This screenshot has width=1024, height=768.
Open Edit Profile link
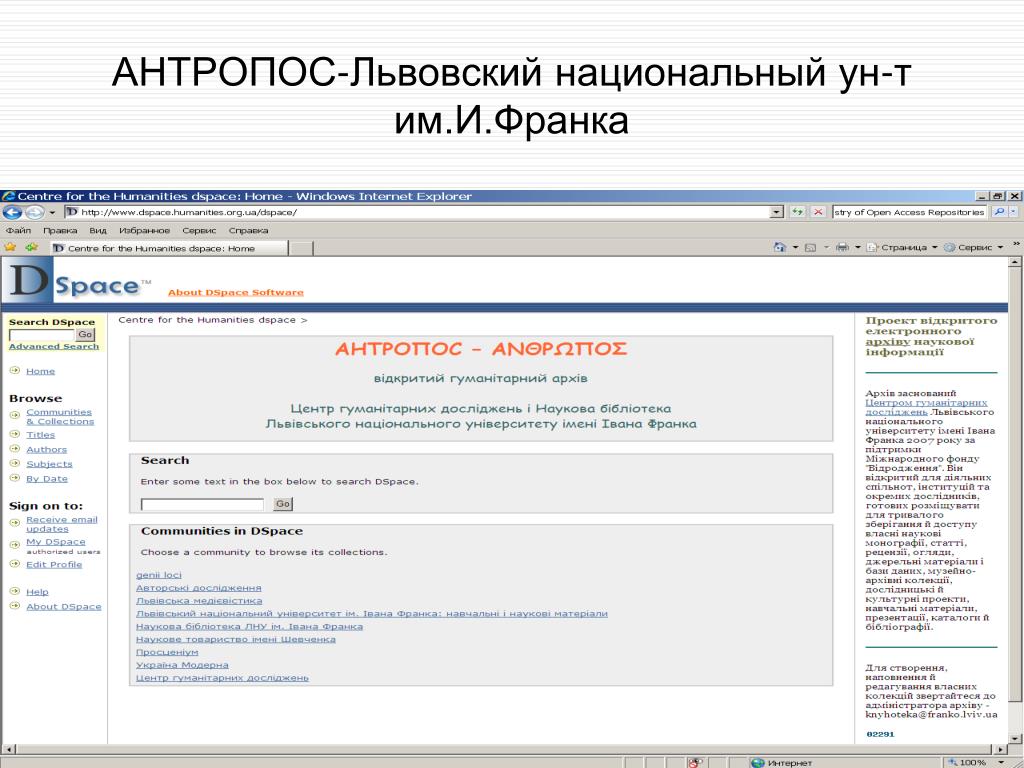coord(54,565)
